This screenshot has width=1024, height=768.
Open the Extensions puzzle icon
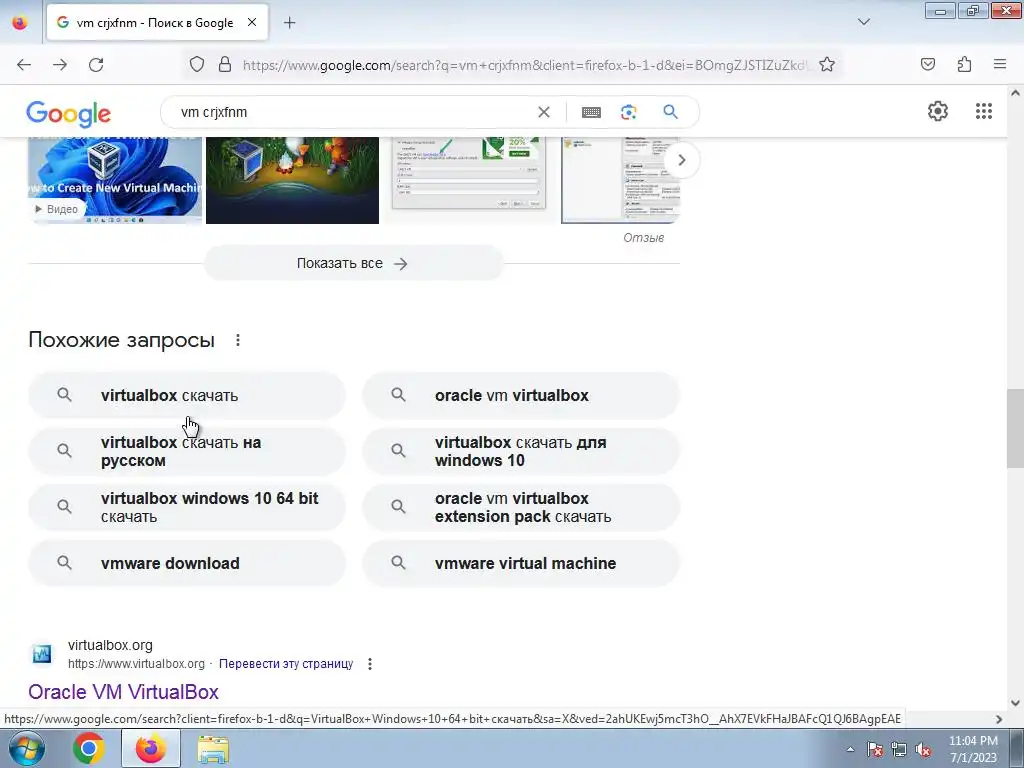pyautogui.click(x=964, y=65)
